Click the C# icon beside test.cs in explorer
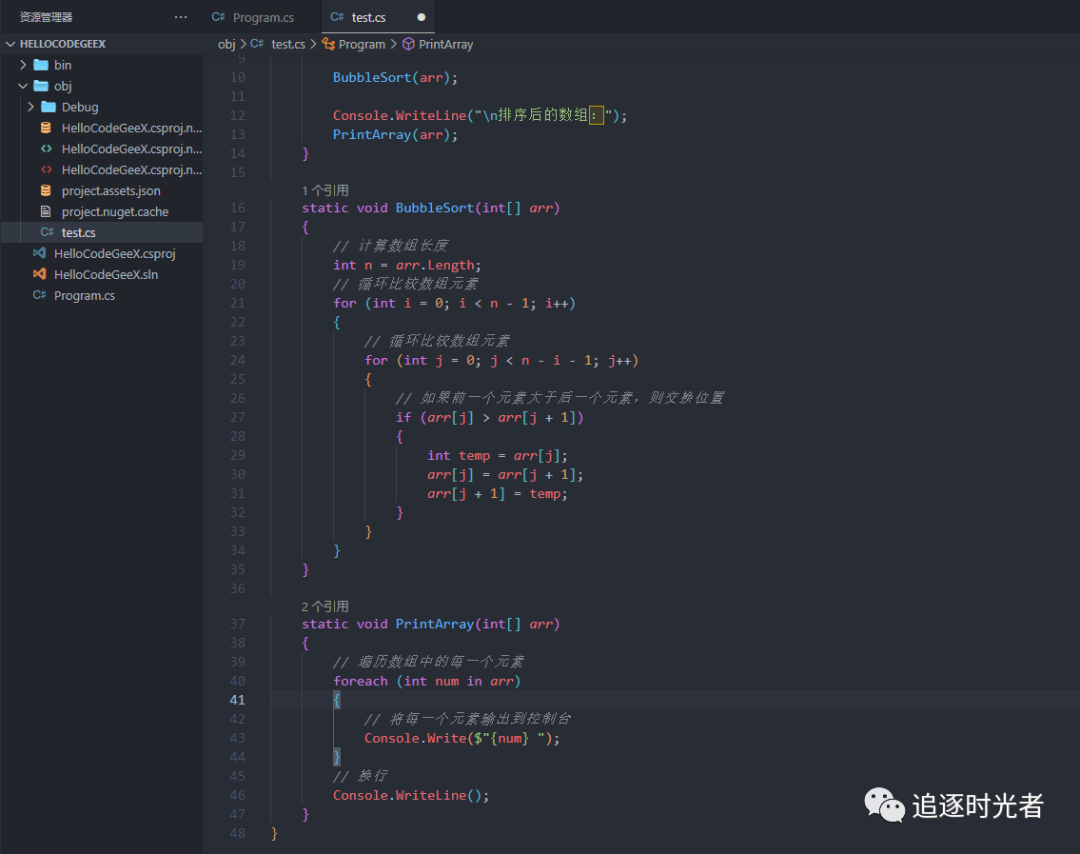Viewport: 1080px width, 854px height. pyautogui.click(x=46, y=232)
